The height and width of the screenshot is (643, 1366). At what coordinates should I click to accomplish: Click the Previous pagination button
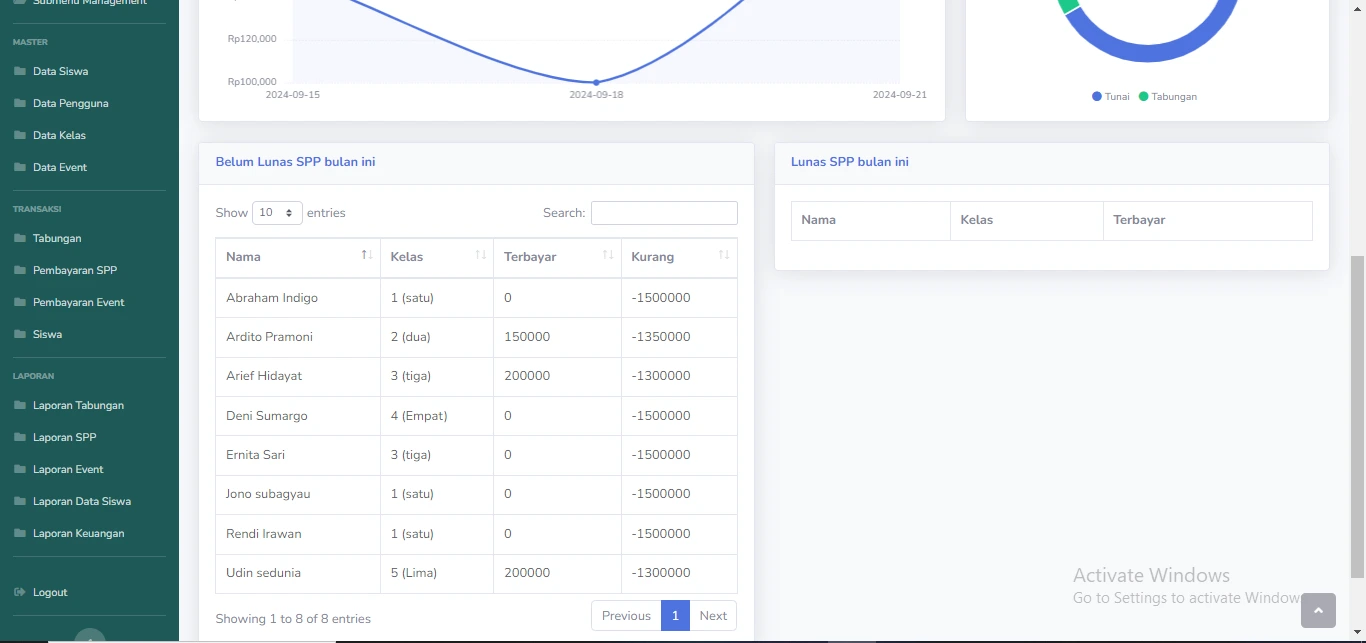tap(626, 616)
